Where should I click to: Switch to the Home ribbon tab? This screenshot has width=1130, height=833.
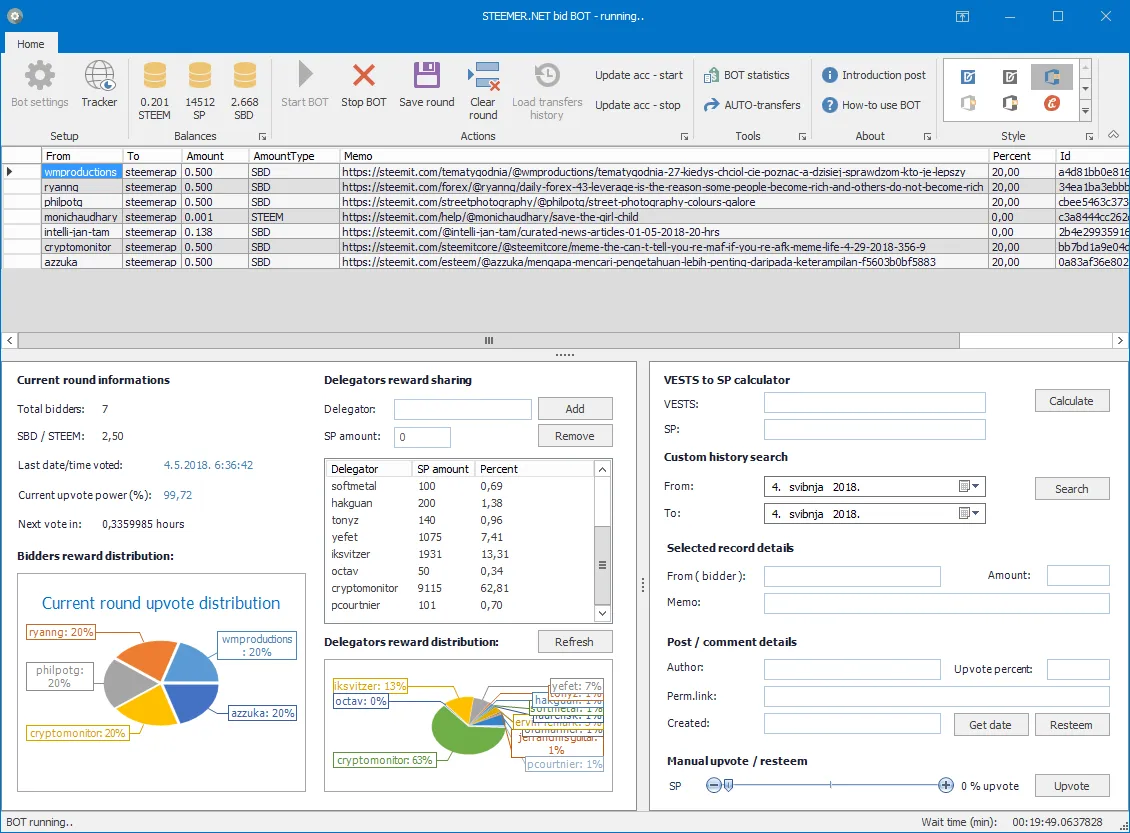click(x=31, y=44)
